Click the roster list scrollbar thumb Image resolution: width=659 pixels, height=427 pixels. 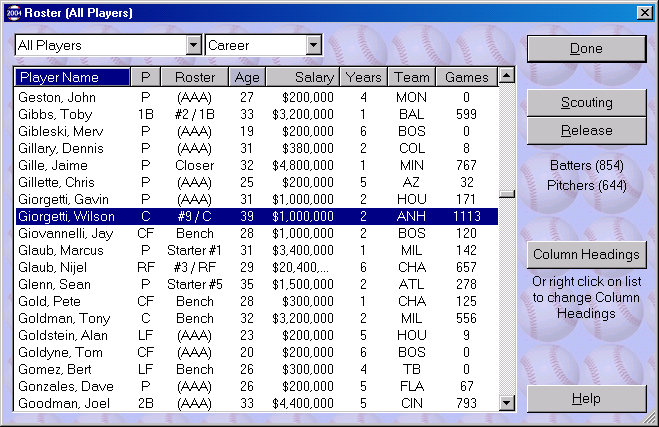coord(507,194)
